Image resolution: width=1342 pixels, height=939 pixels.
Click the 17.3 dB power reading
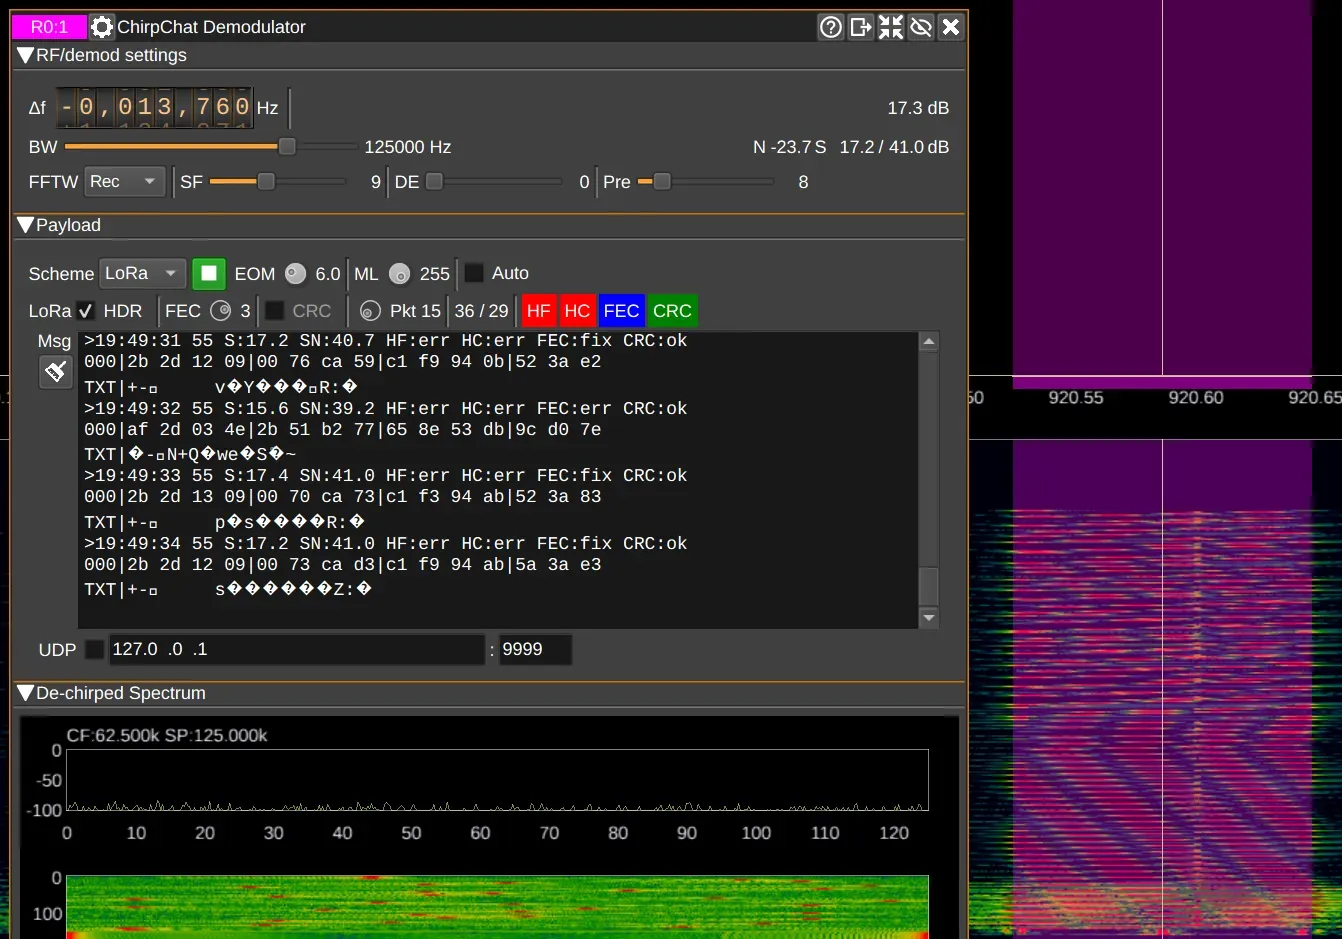click(x=918, y=108)
